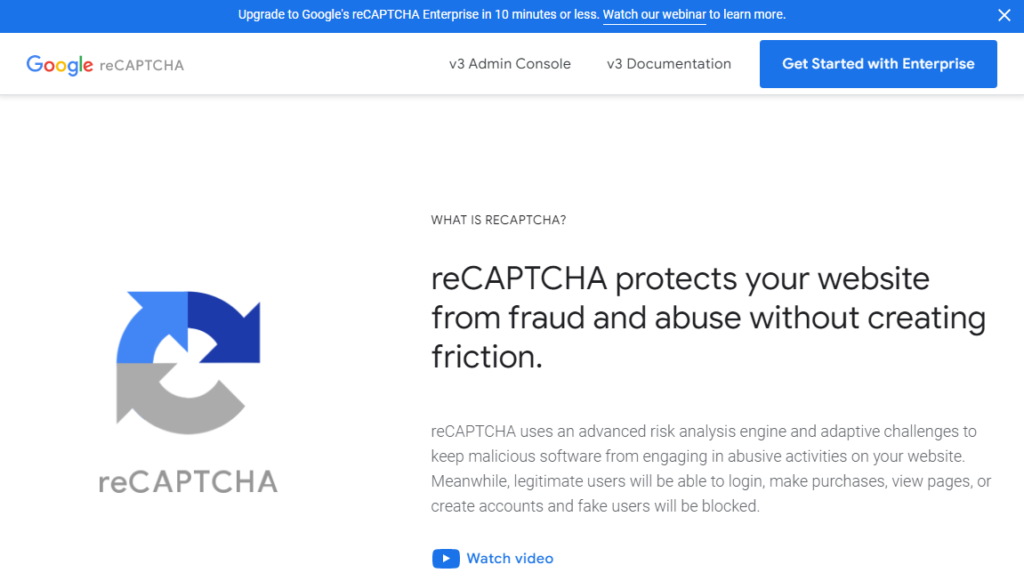Dismiss the blue upgrade announcement banner
Image resolution: width=1024 pixels, height=581 pixels.
coord(1004,15)
